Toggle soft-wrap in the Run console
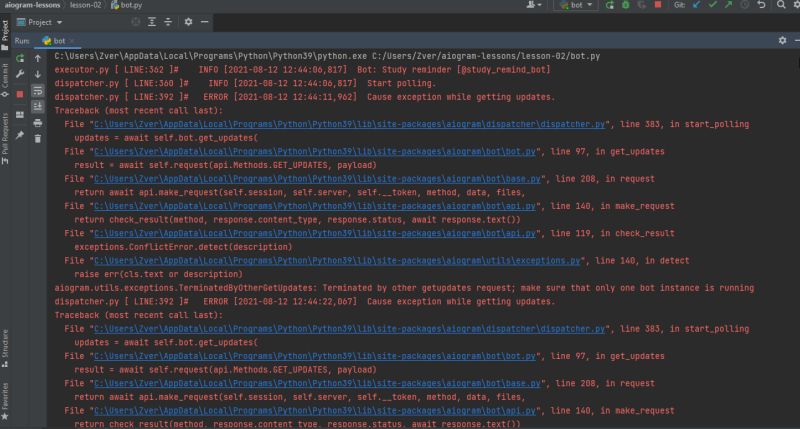The height and width of the screenshot is (429, 800). [x=38, y=91]
